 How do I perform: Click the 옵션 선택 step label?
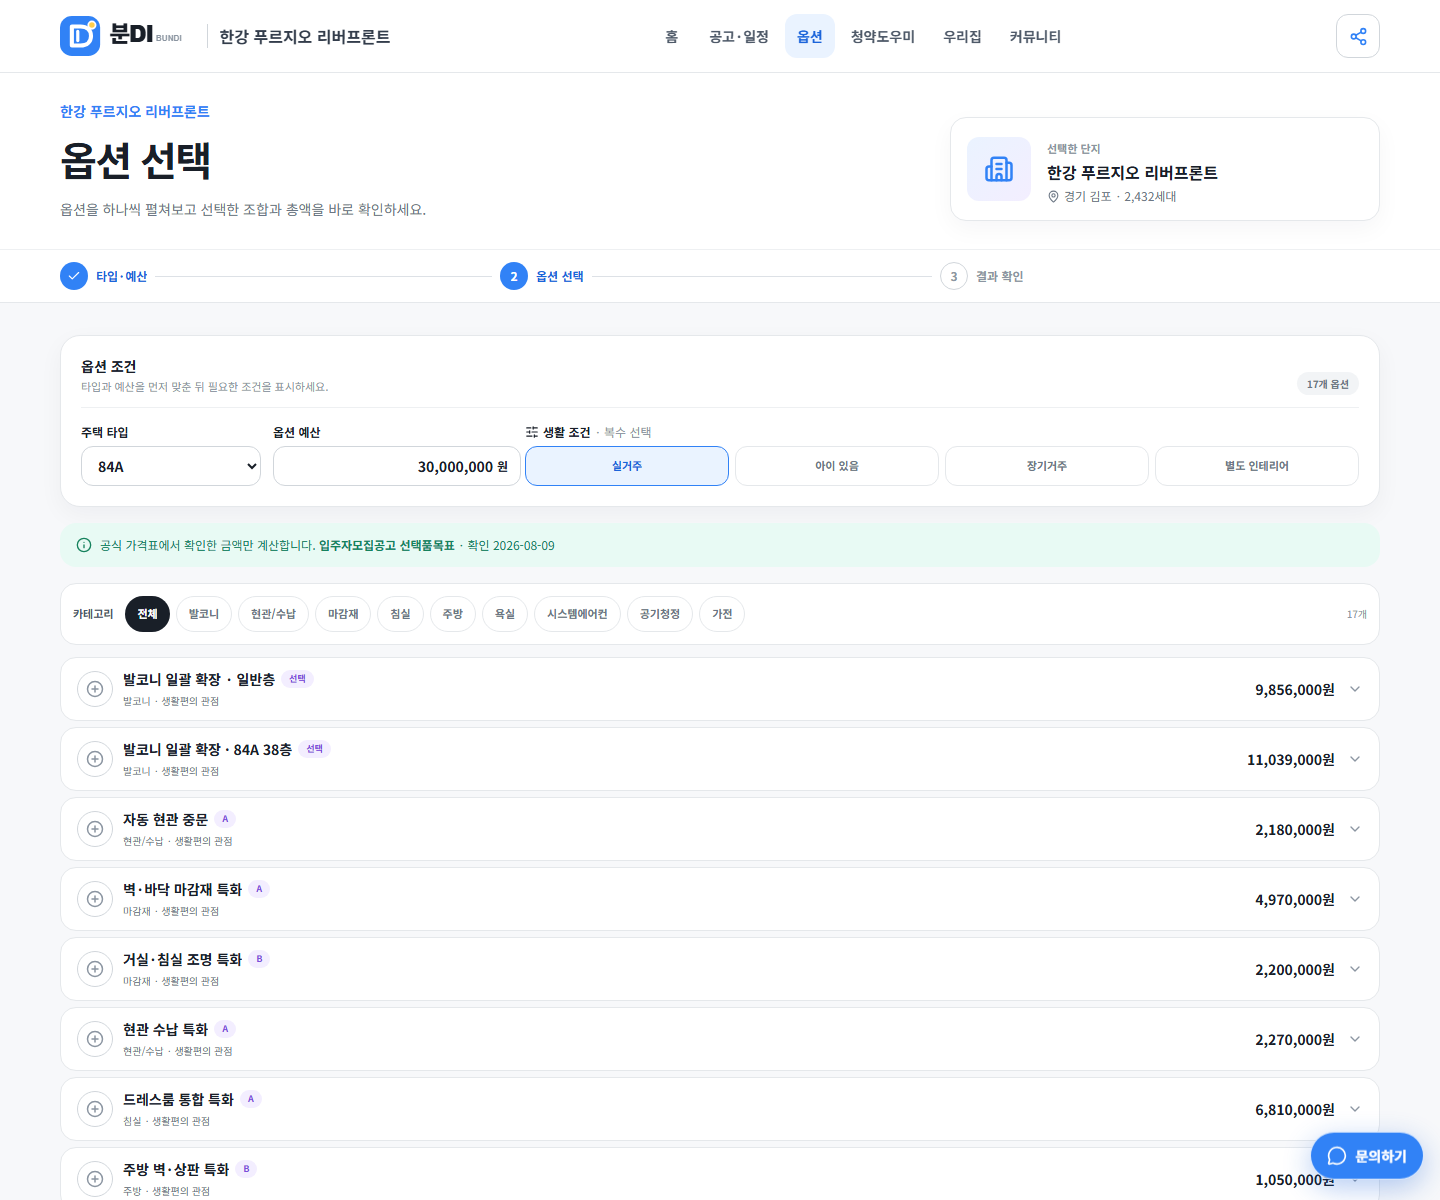pyautogui.click(x=560, y=276)
